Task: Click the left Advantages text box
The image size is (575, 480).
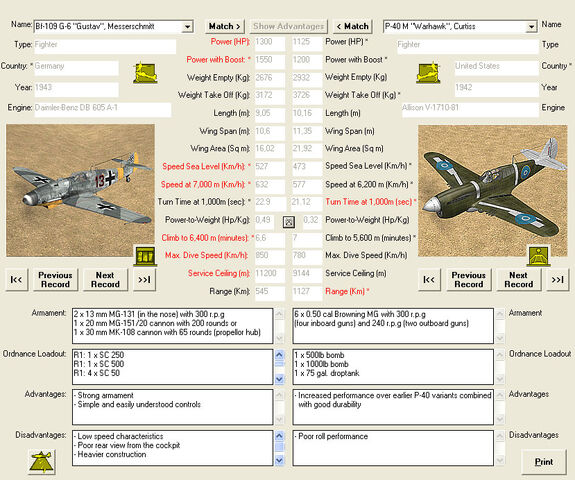Action: pos(172,407)
